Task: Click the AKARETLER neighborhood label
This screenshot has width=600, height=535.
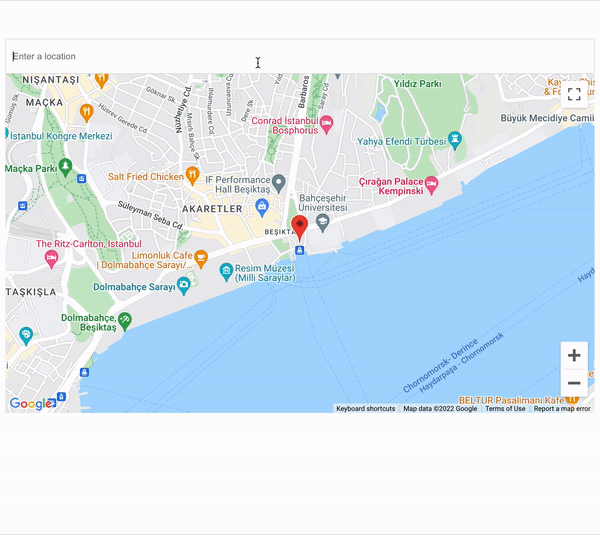Action: click(212, 209)
